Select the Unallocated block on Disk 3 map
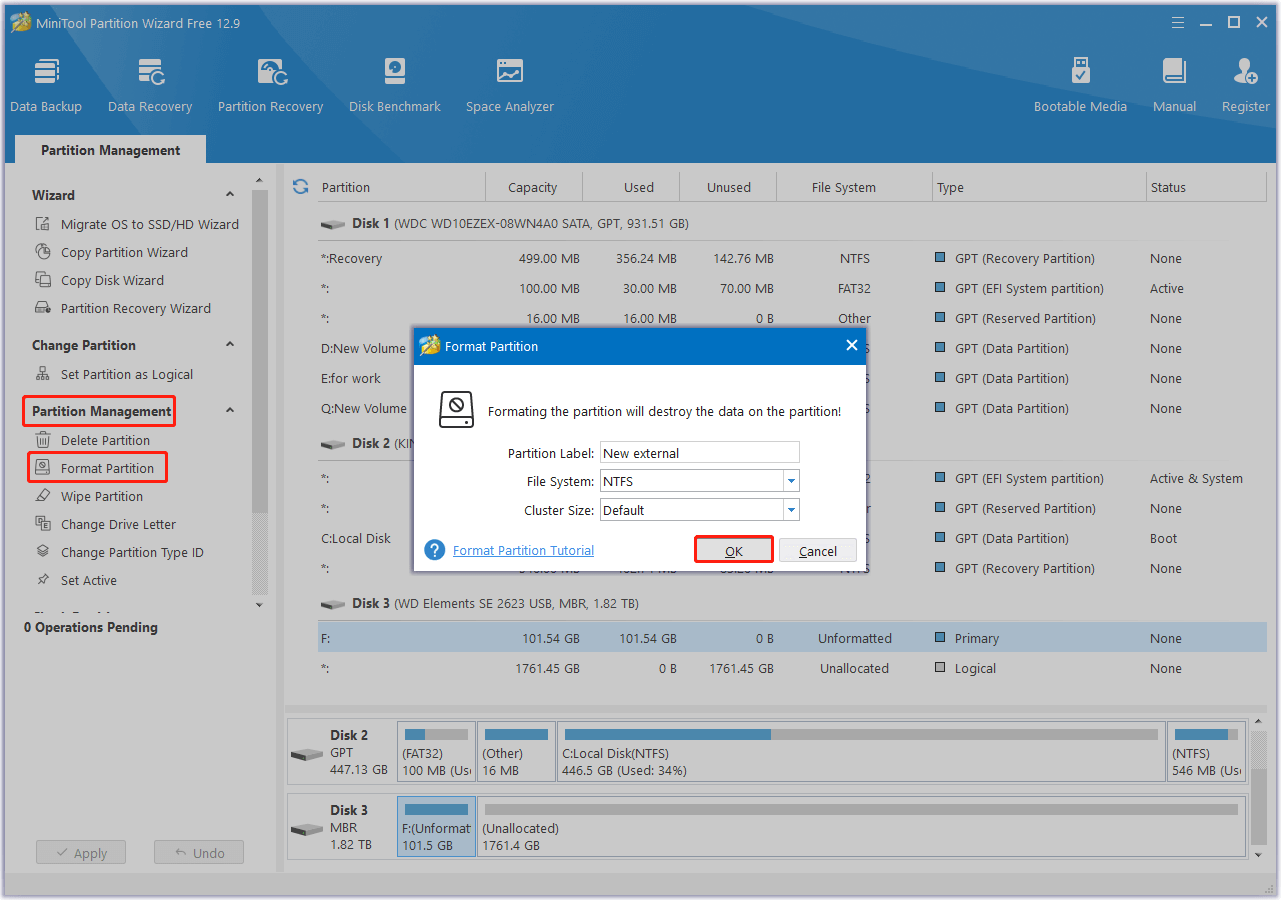This screenshot has width=1281, height=900. click(x=860, y=828)
